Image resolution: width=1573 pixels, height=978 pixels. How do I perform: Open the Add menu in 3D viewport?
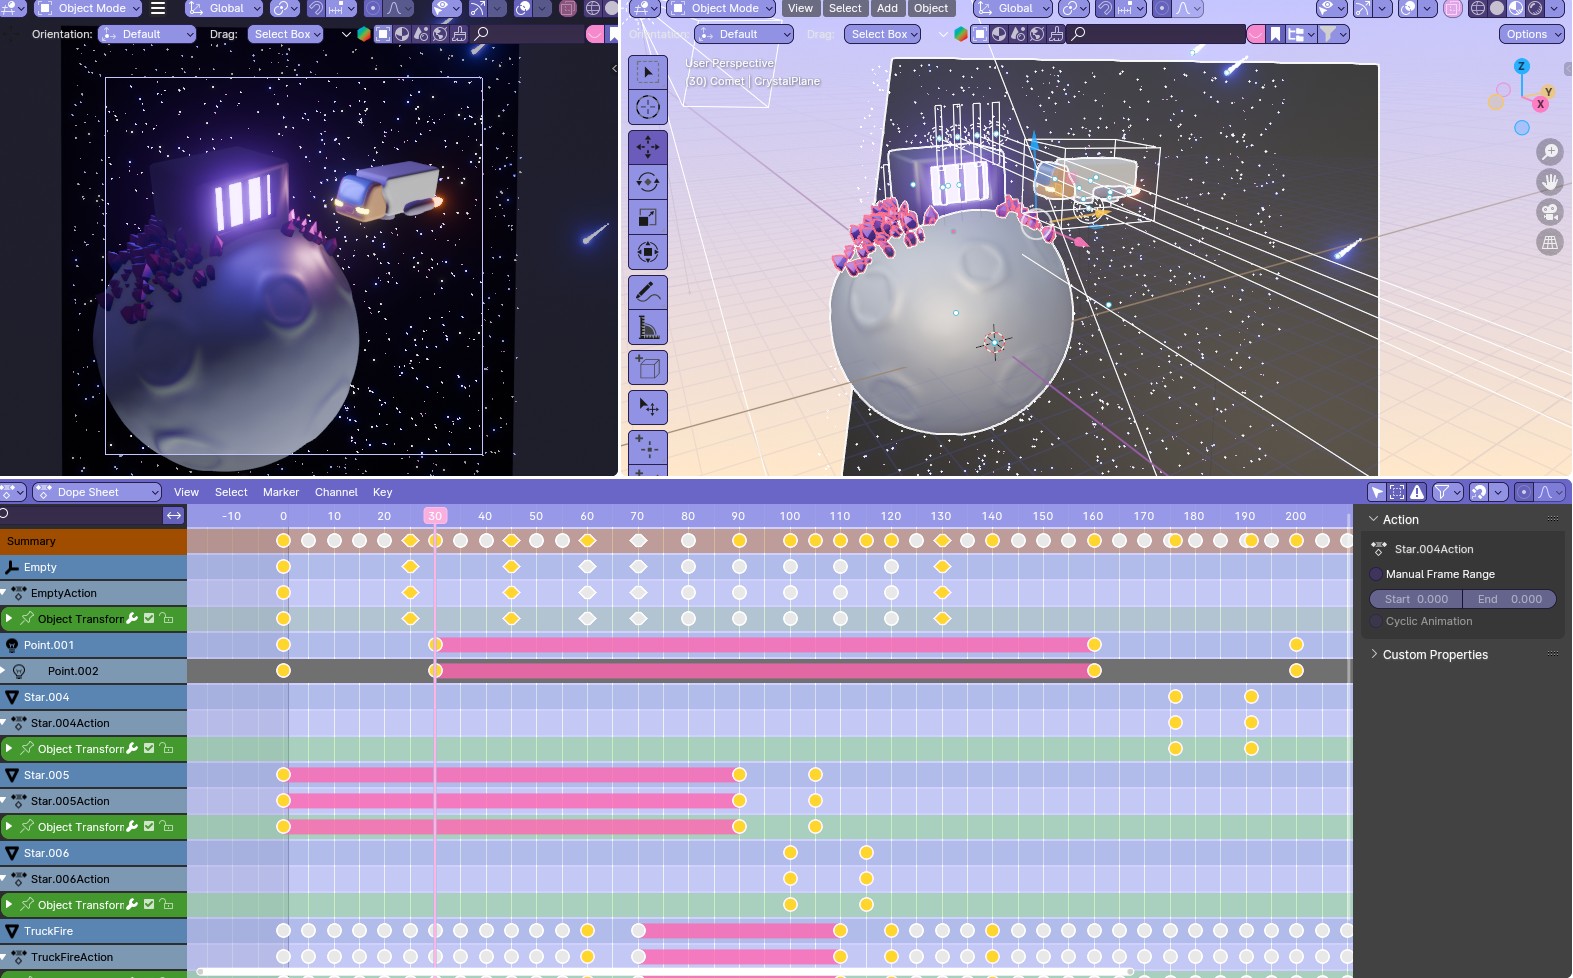coord(887,8)
